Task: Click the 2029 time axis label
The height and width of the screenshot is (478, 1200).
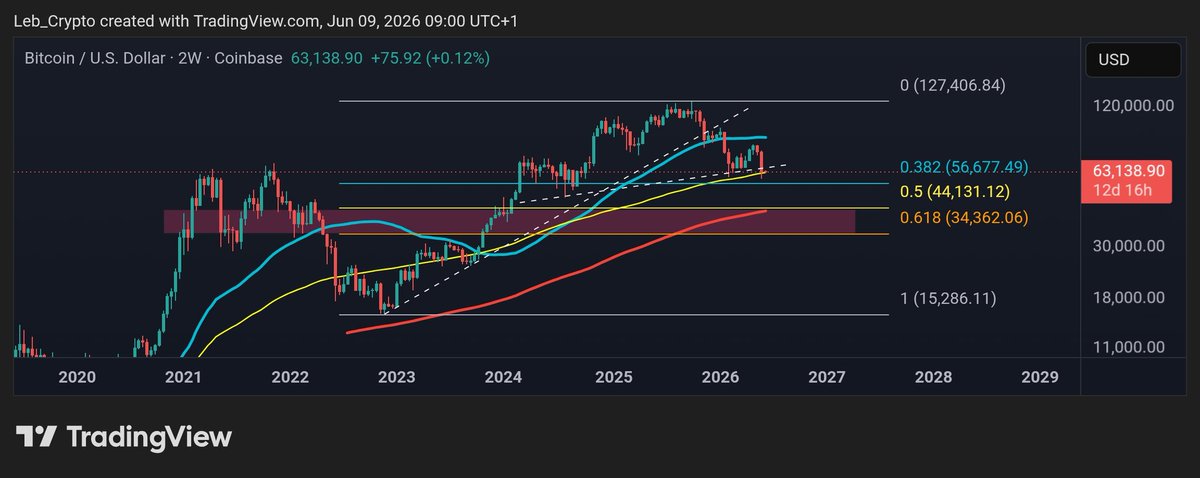Action: pos(1040,377)
